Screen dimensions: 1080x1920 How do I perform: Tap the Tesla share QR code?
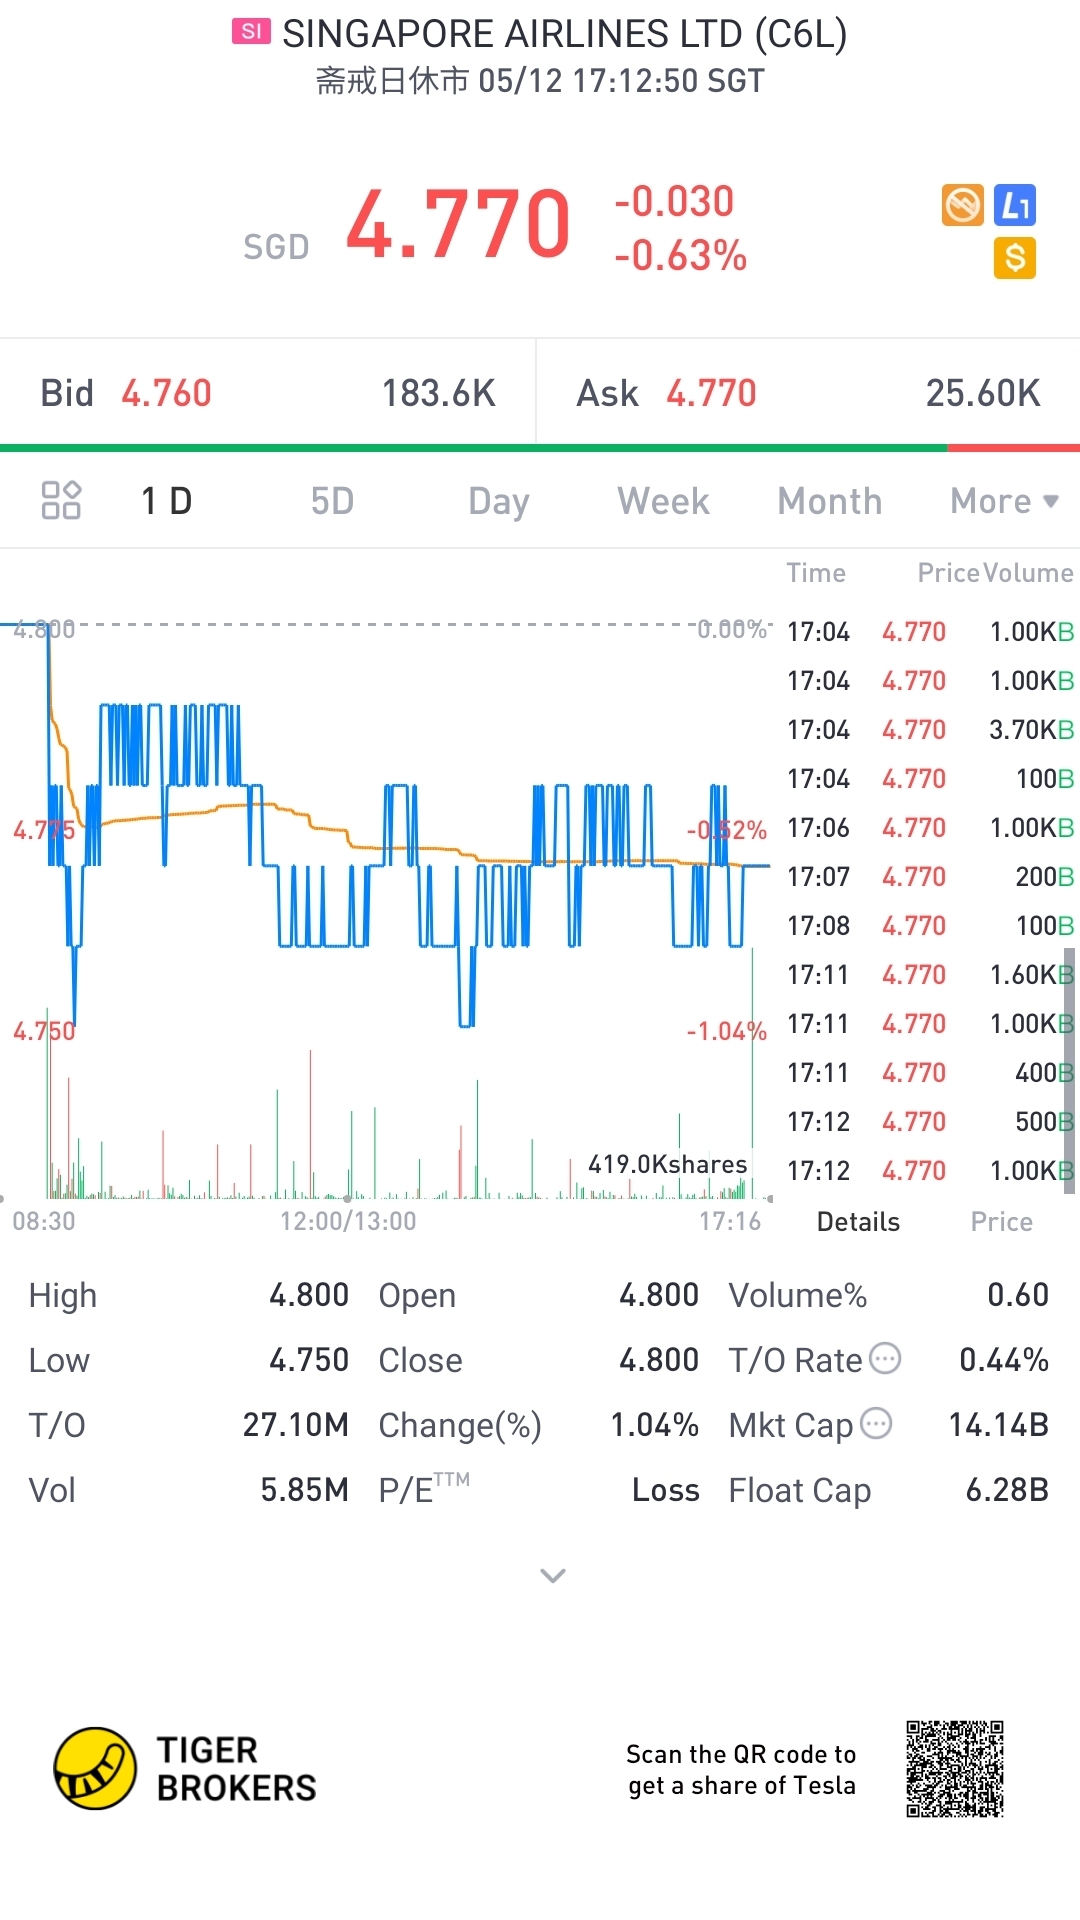tap(955, 1768)
